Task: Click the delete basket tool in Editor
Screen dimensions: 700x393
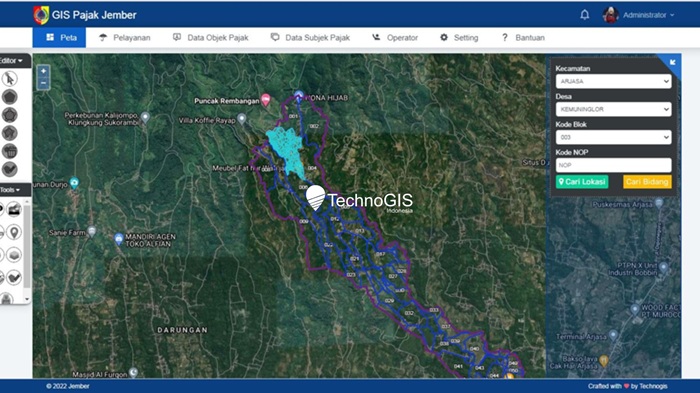Action: [x=9, y=151]
